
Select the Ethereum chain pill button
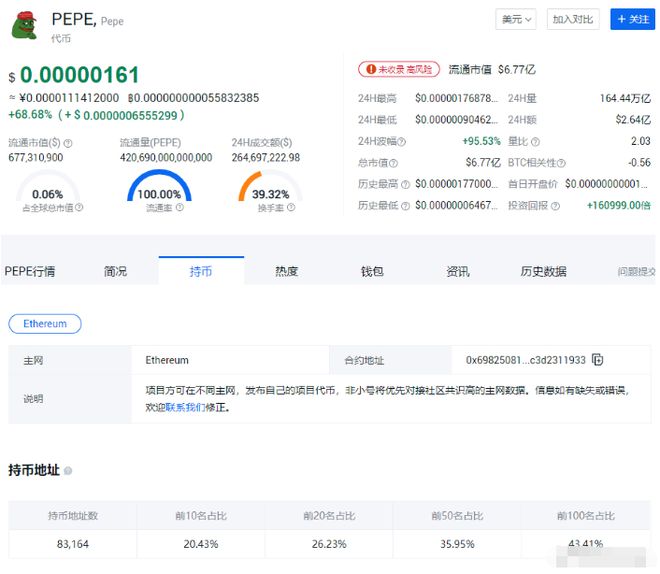tap(45, 324)
